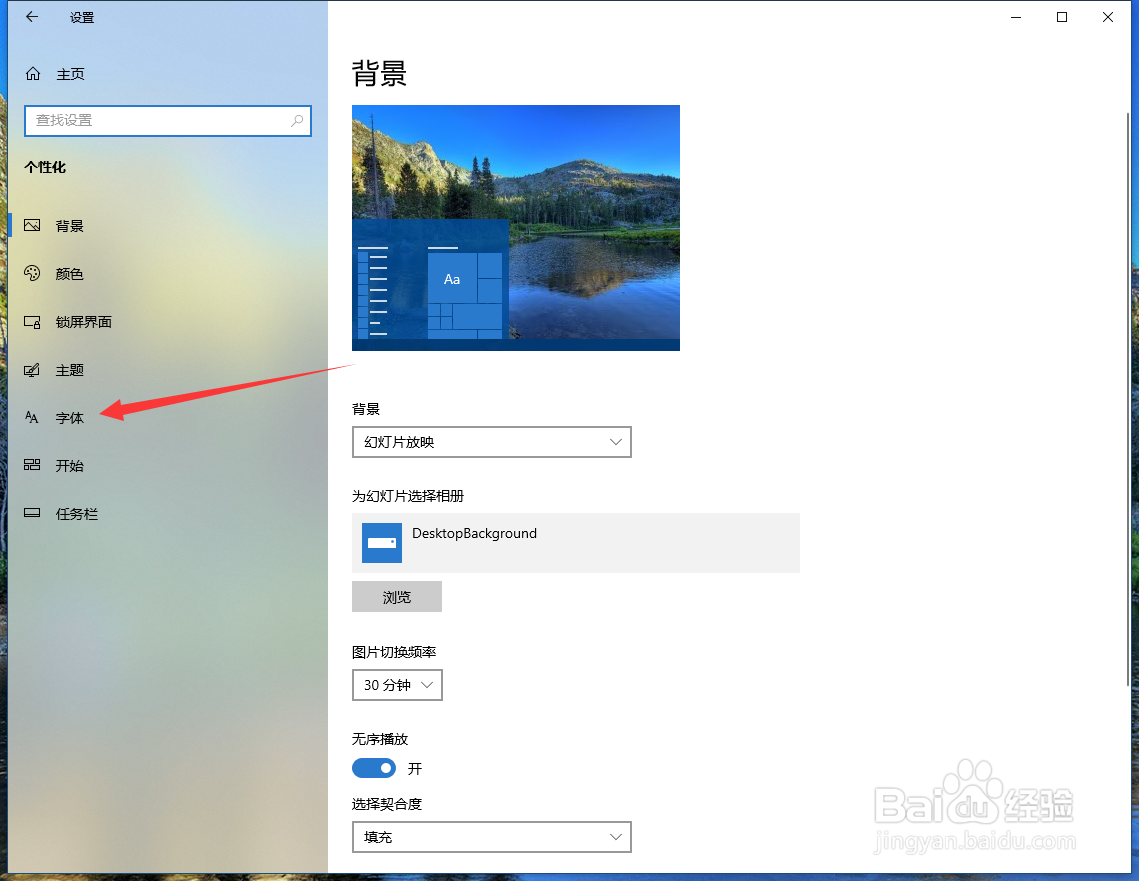Click the desktop background preview thumbnail
Viewport: 1139px width, 881px height.
coord(515,227)
